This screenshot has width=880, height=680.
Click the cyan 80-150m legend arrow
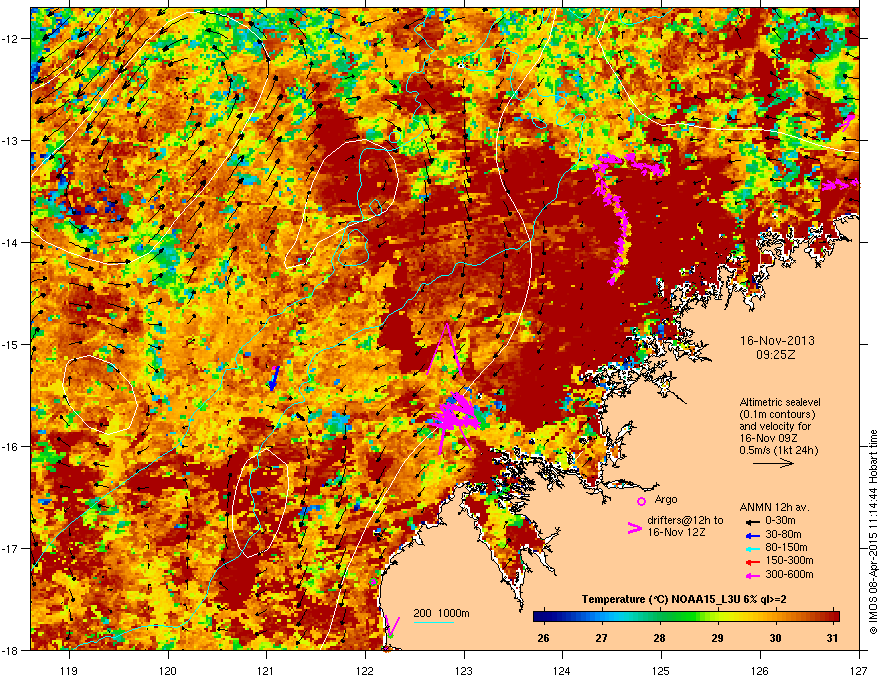[x=751, y=548]
